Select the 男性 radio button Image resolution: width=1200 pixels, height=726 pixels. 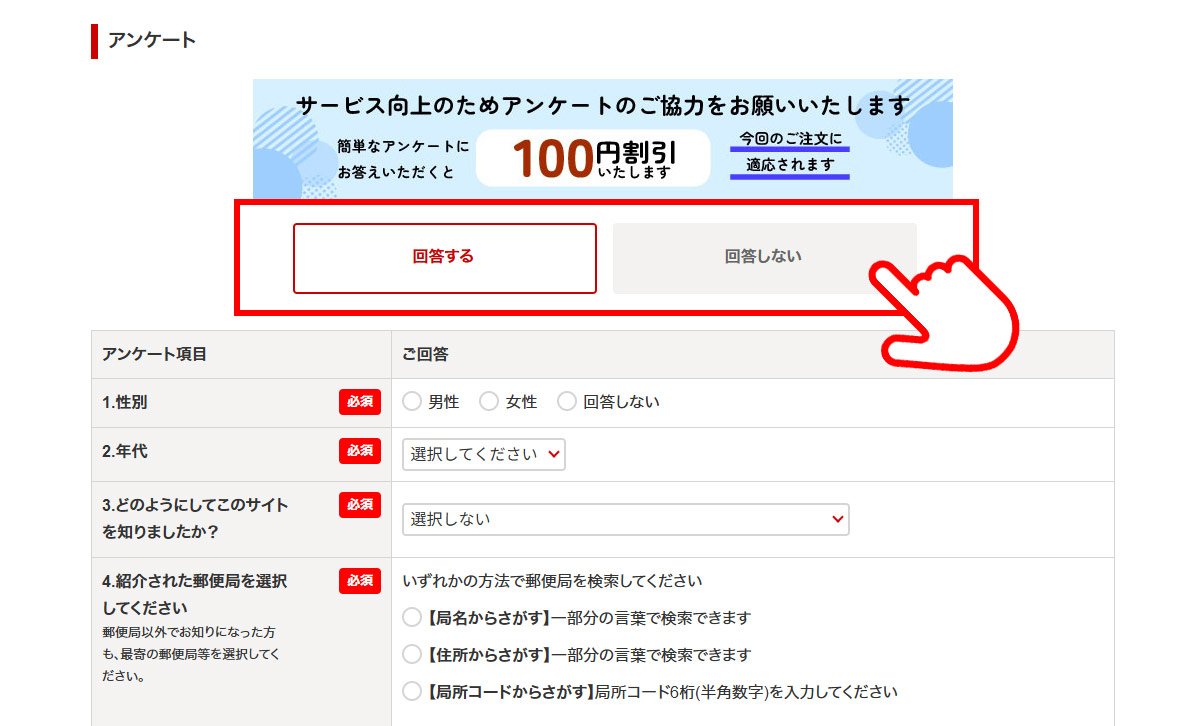point(412,402)
